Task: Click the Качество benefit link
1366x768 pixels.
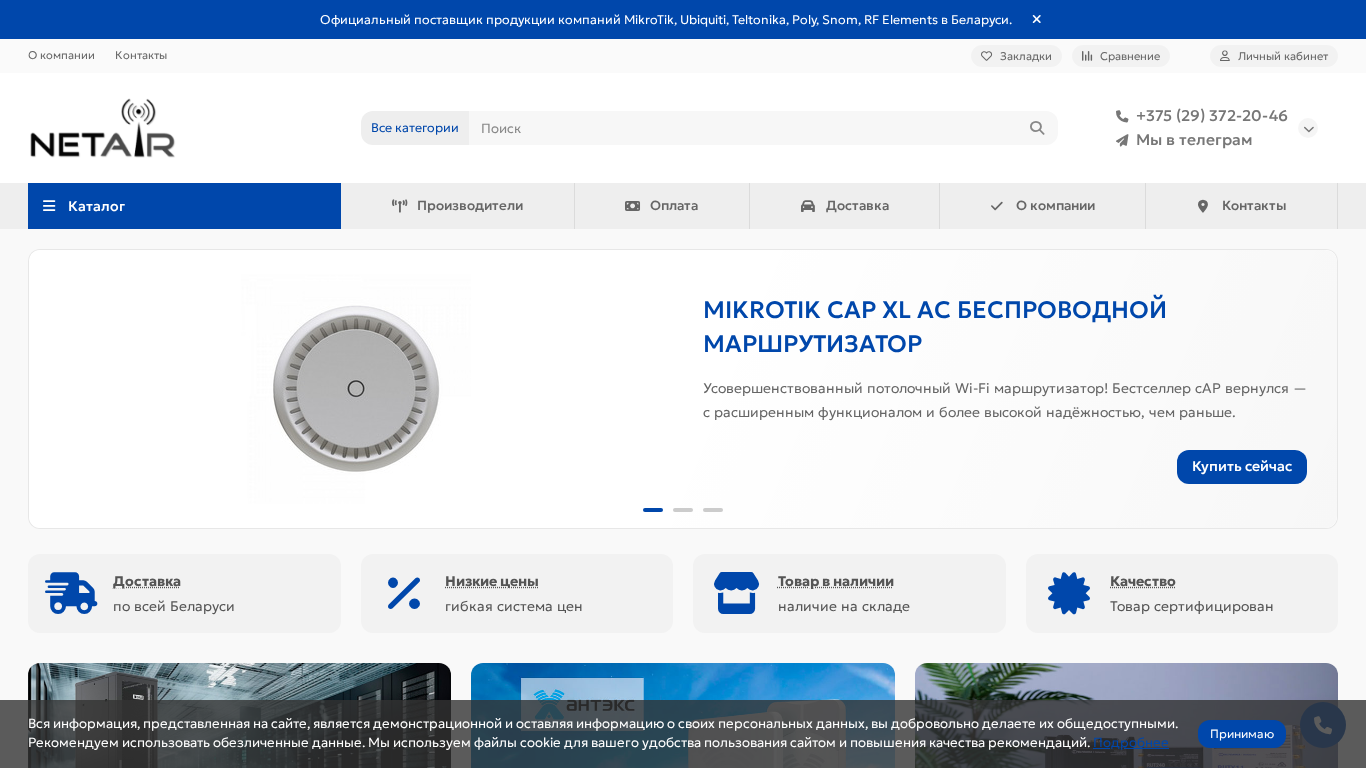Action: coord(1143,581)
